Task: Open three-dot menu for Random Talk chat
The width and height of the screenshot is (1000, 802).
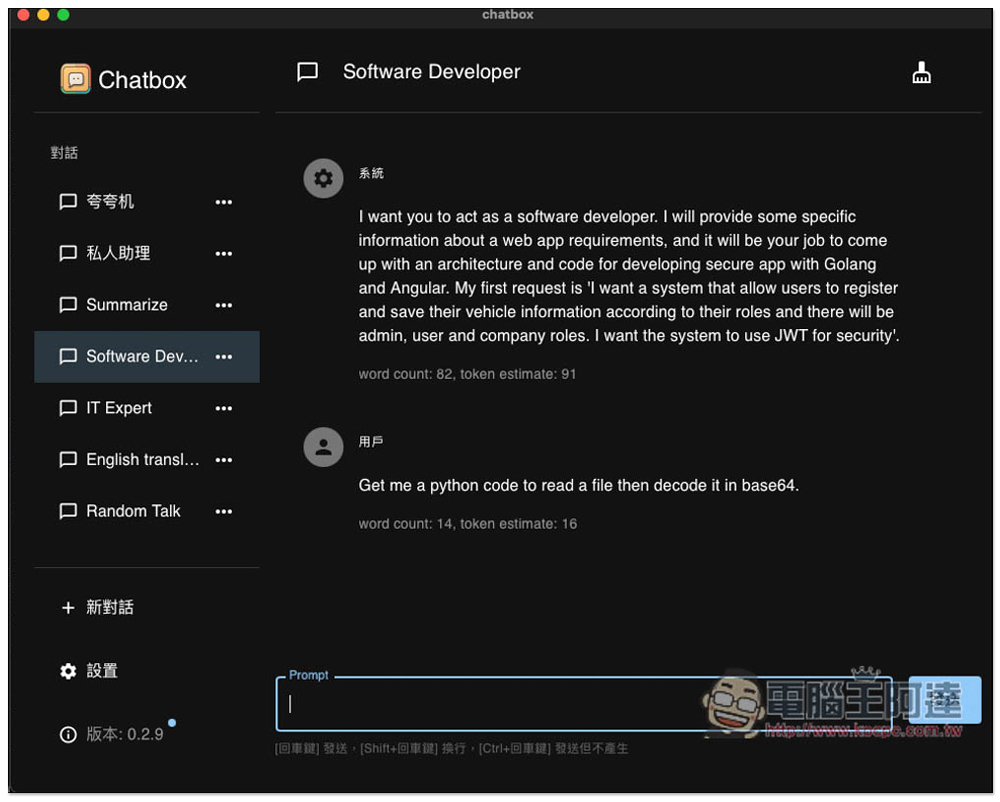Action: tap(224, 511)
